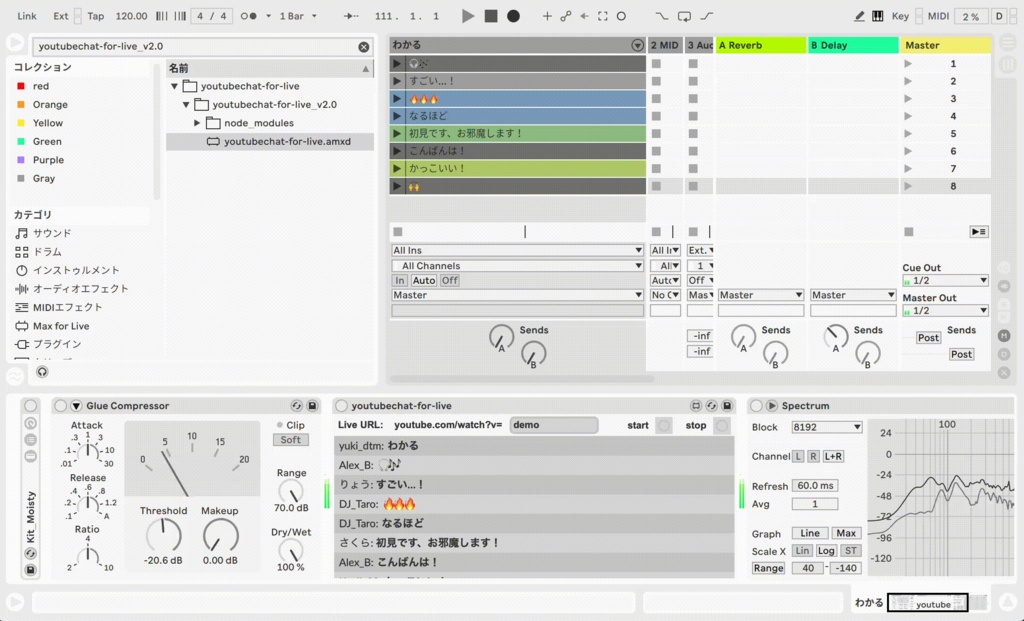This screenshot has height=621, width=1024.
Task: Toggle the Glue Compressor device activator
Action: click(x=61, y=406)
